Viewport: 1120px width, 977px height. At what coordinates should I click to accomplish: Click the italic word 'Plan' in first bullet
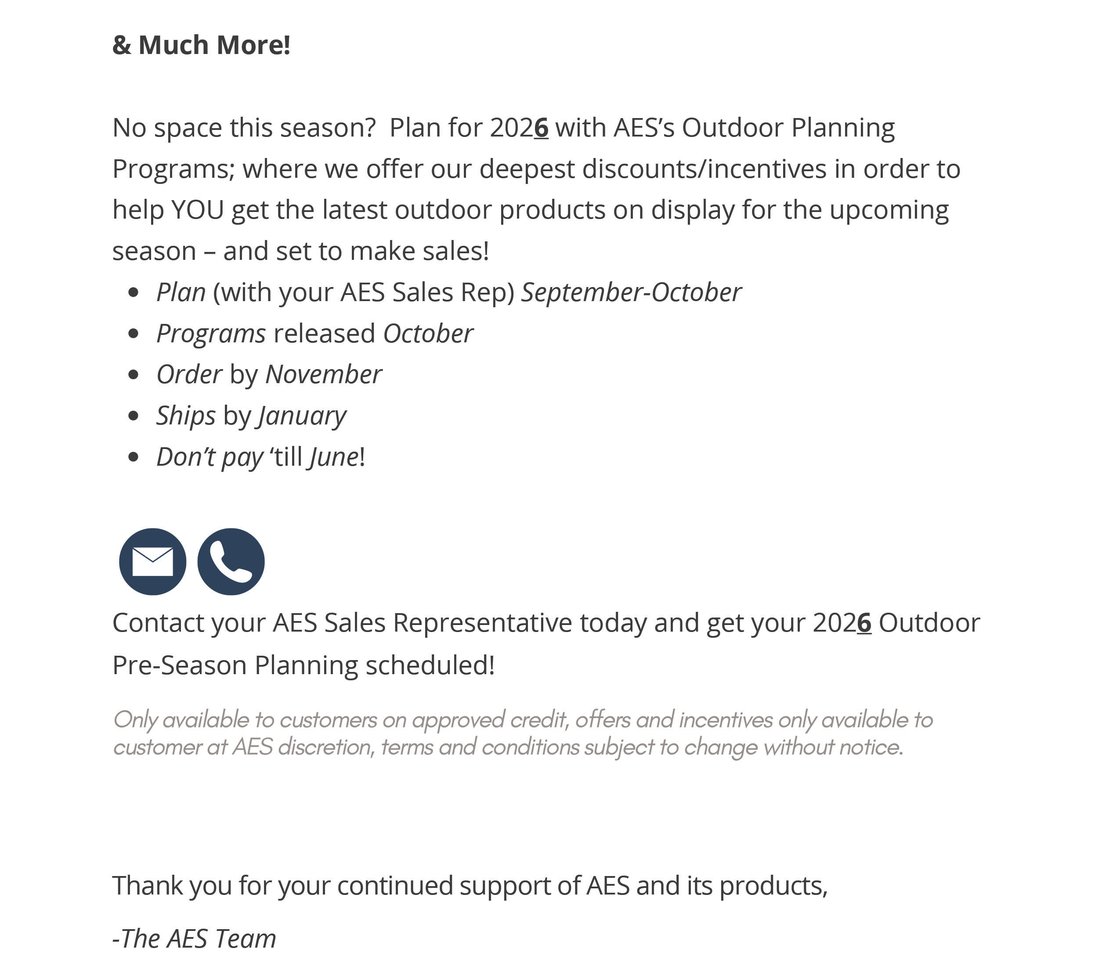pyautogui.click(x=181, y=292)
